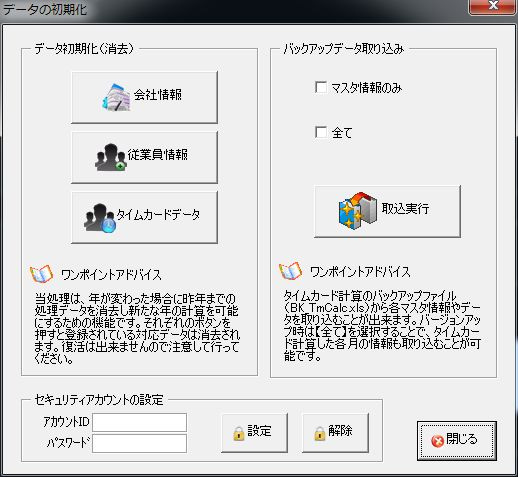The height and width of the screenshot is (477, 518).
Task: Click the セキュリティアカウントの設定 label
Action: (x=99, y=400)
